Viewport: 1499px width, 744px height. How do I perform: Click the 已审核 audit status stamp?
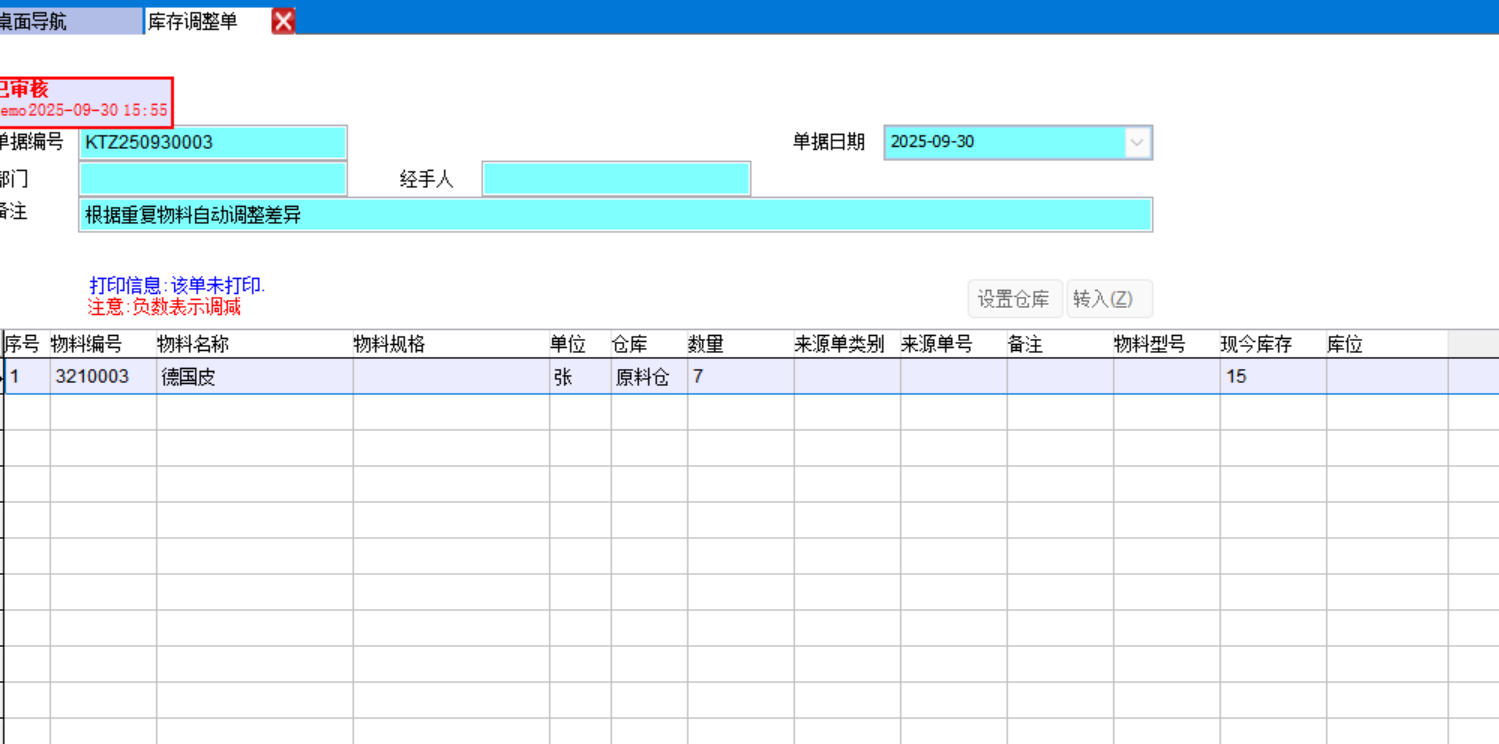[85, 101]
